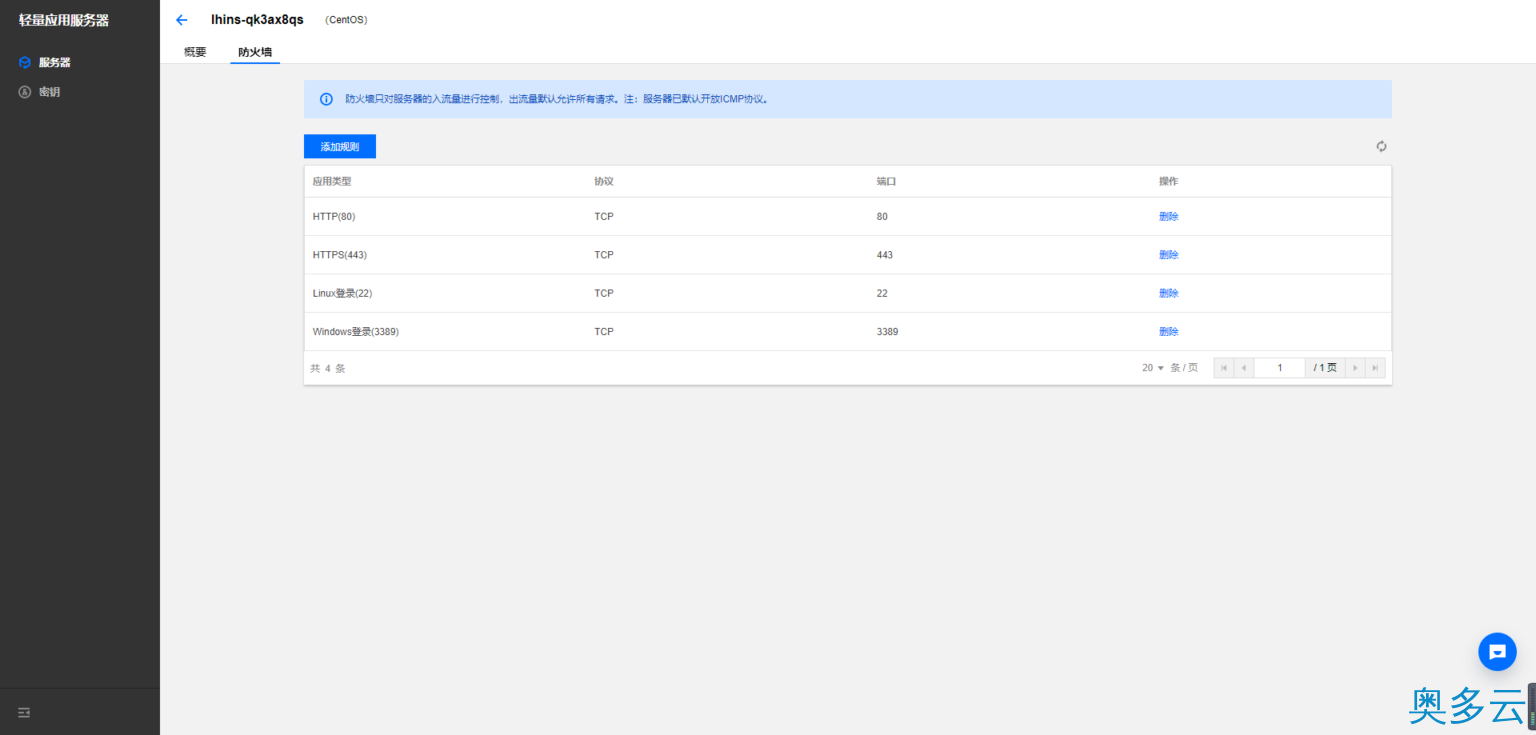Delete the HTTPS(443) rule
The width and height of the screenshot is (1536, 735).
pyautogui.click(x=1169, y=255)
